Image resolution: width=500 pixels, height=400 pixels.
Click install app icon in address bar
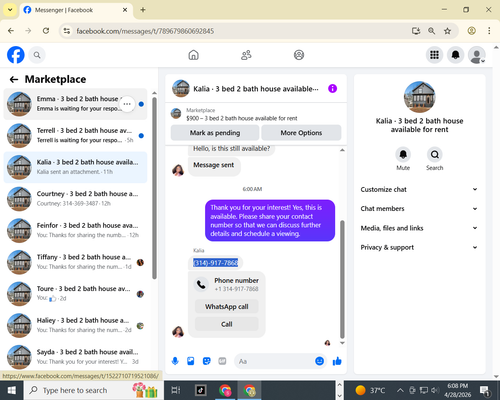(416, 31)
